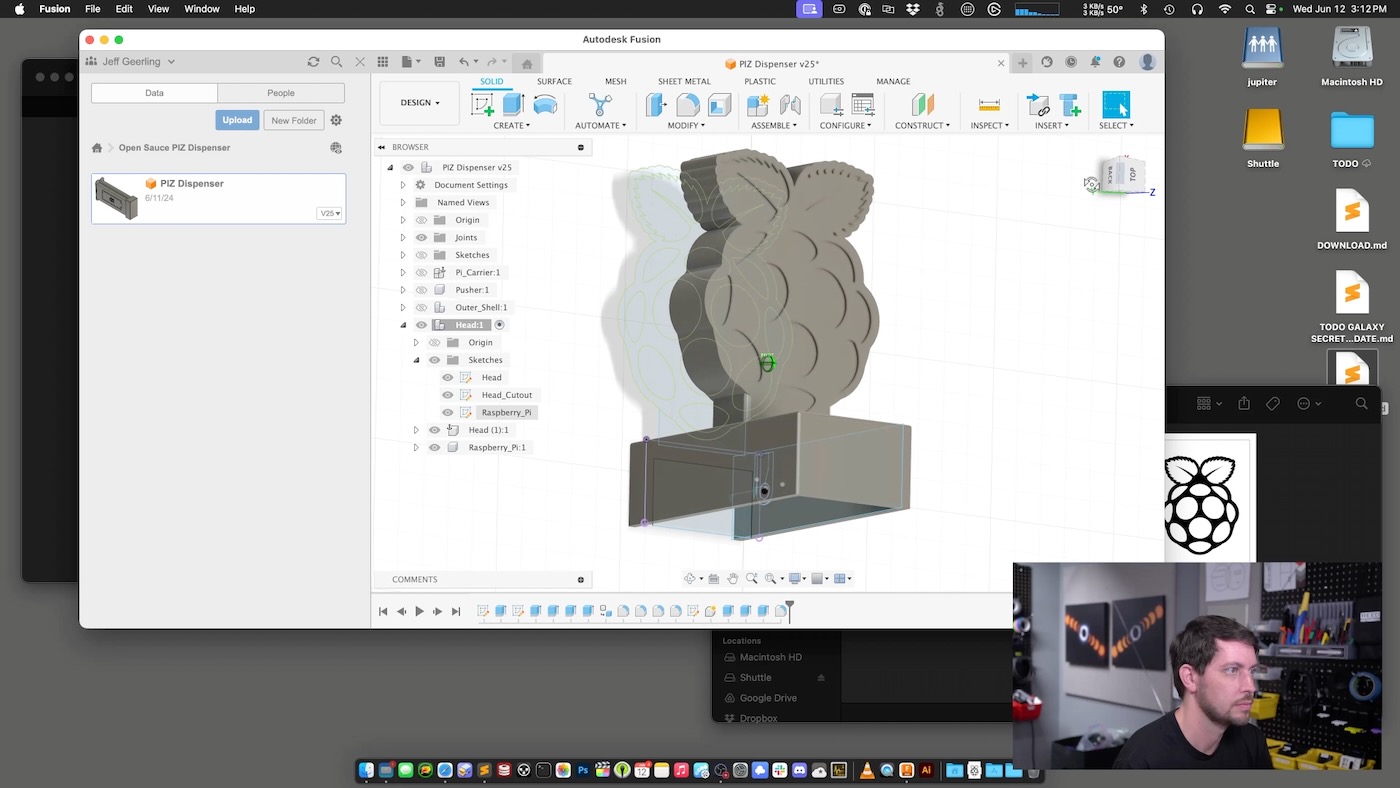Click the Upload button
The image size is (1400, 788).
click(237, 120)
